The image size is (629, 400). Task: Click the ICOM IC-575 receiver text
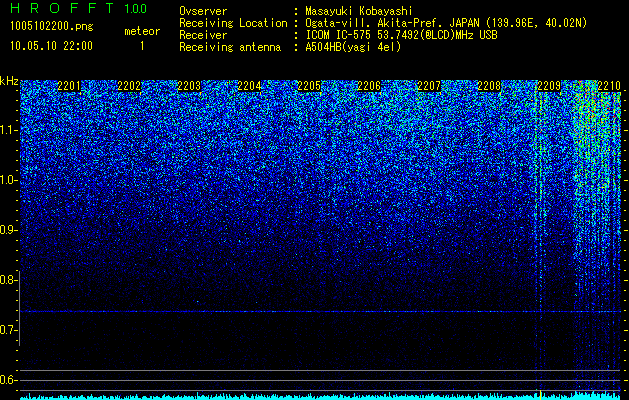coord(401,35)
